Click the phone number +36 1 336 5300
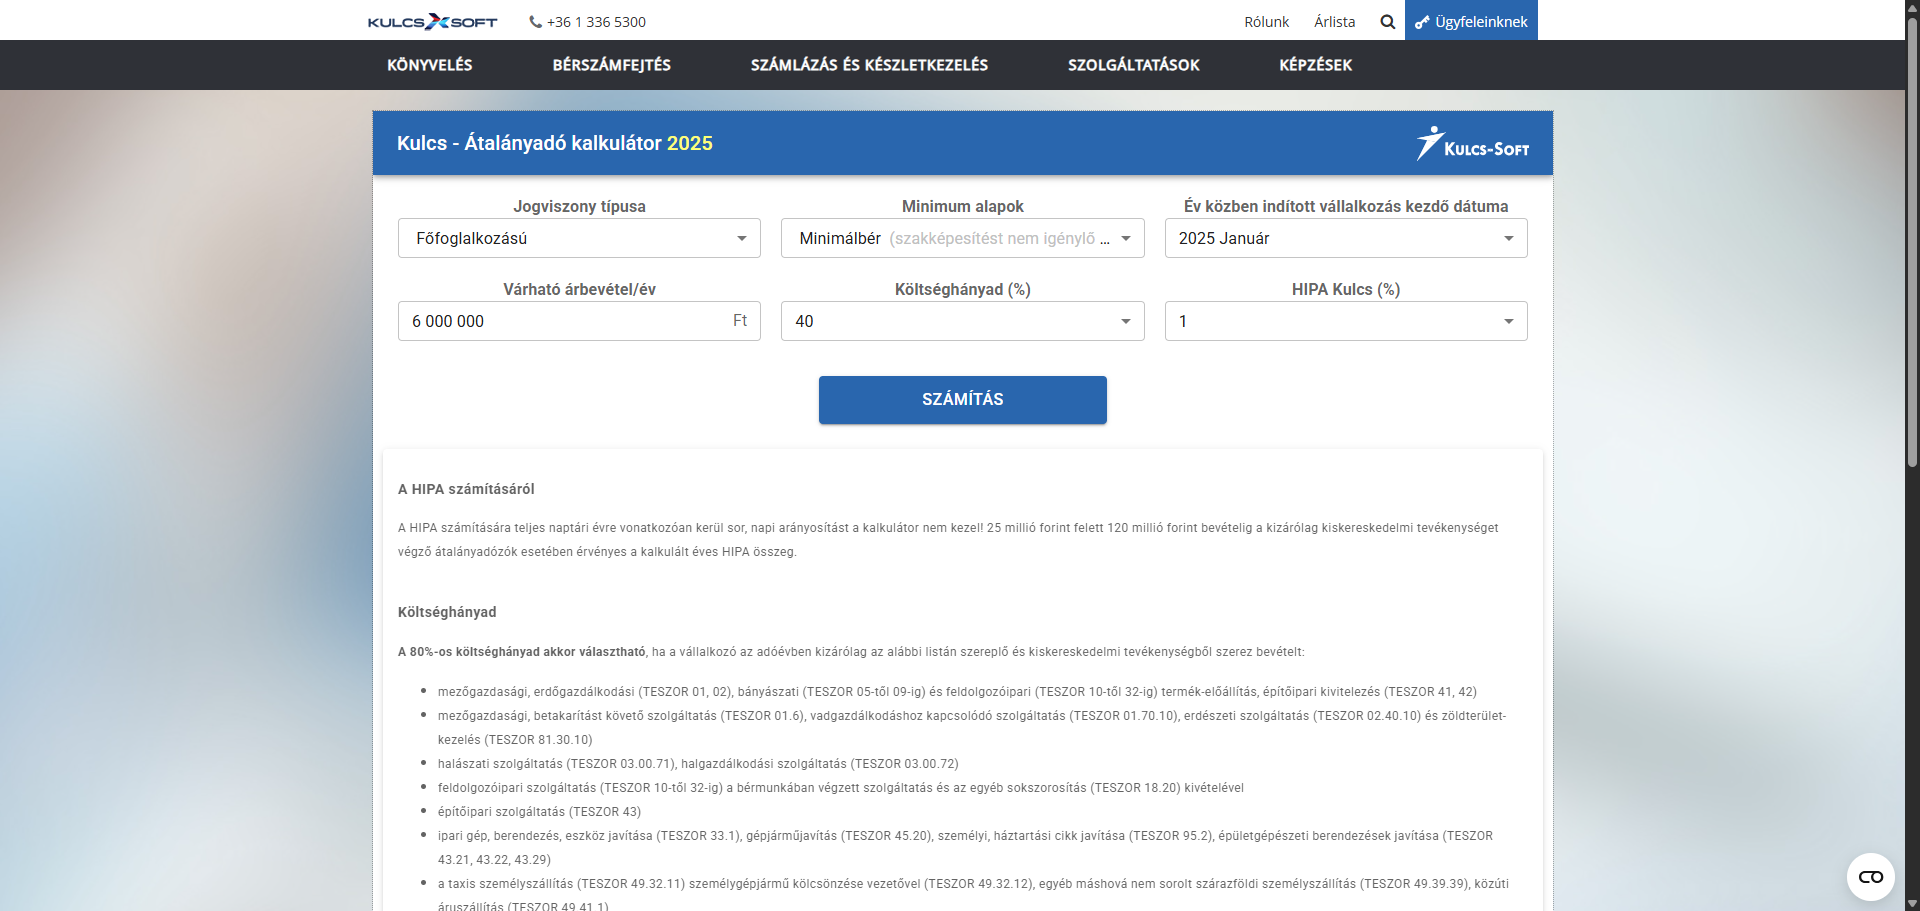 pos(596,22)
